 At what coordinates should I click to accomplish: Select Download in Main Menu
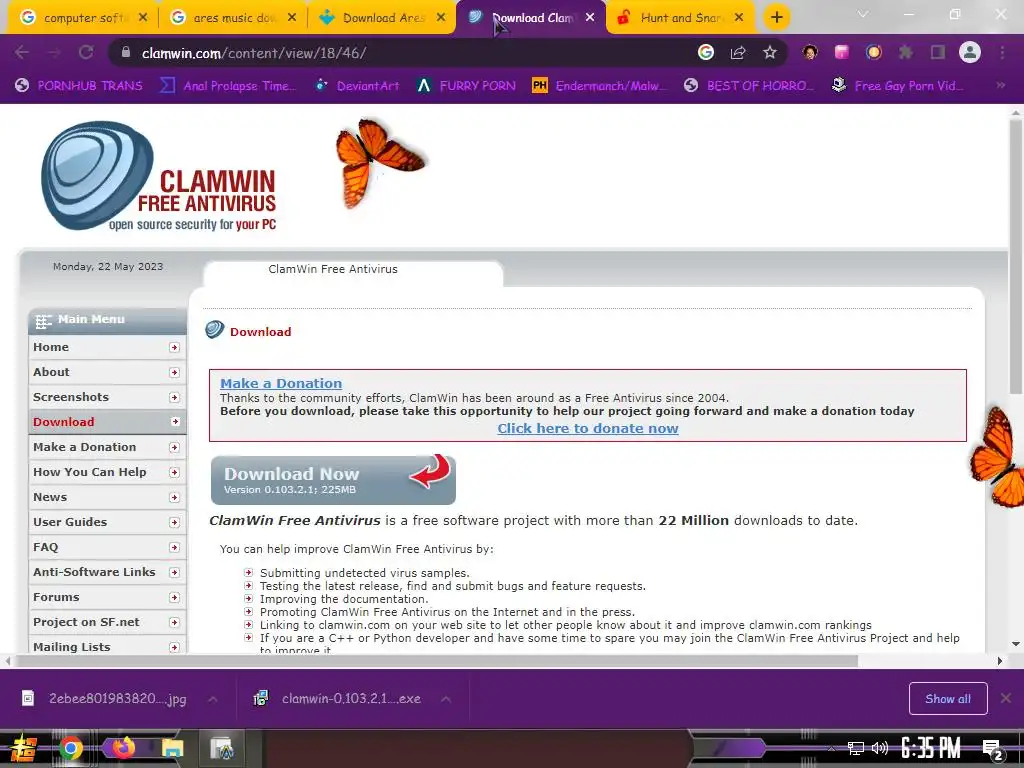coord(107,422)
